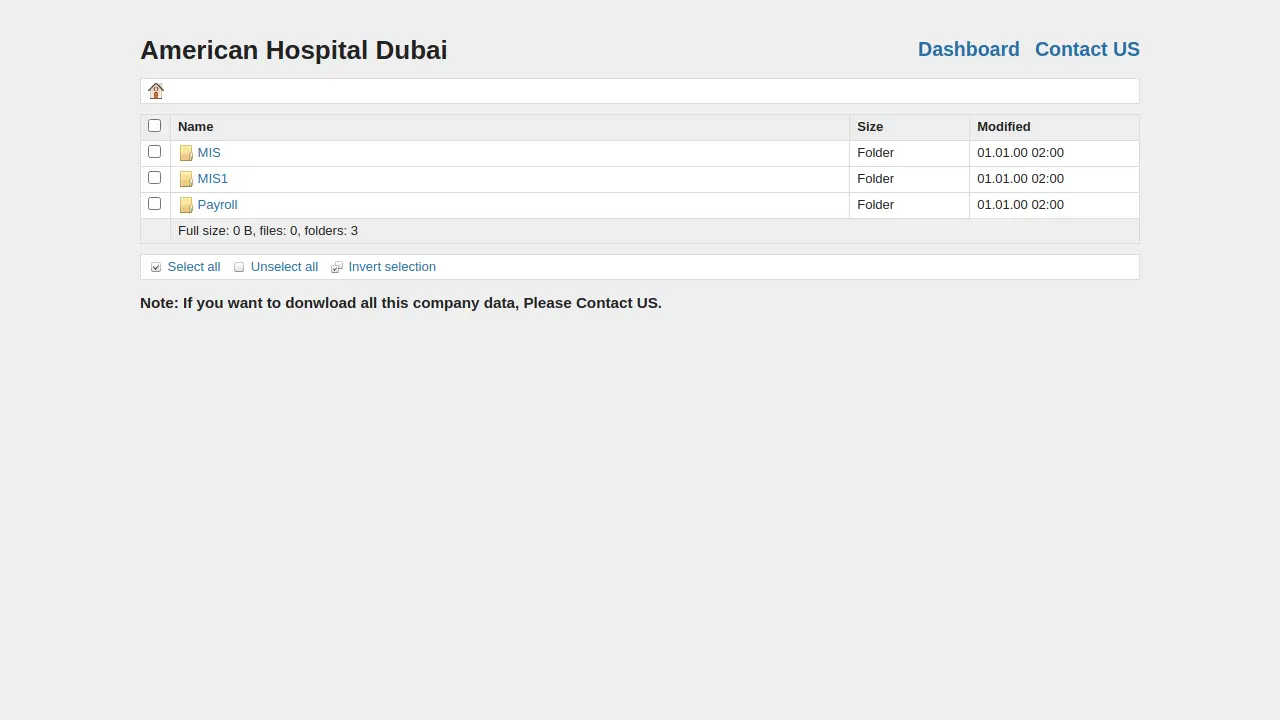1280x720 pixels.
Task: Open the MIS folder name link
Action: coord(209,153)
